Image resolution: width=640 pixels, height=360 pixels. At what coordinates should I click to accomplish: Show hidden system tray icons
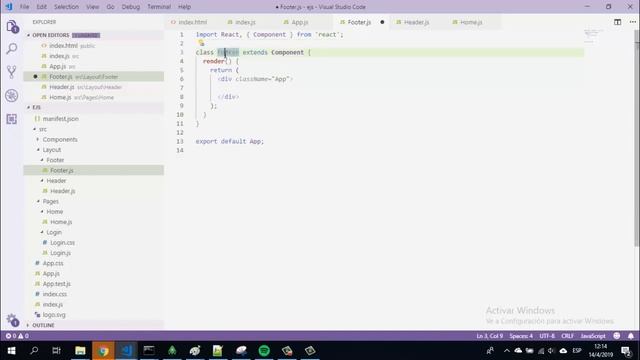pyautogui.click(x=507, y=351)
